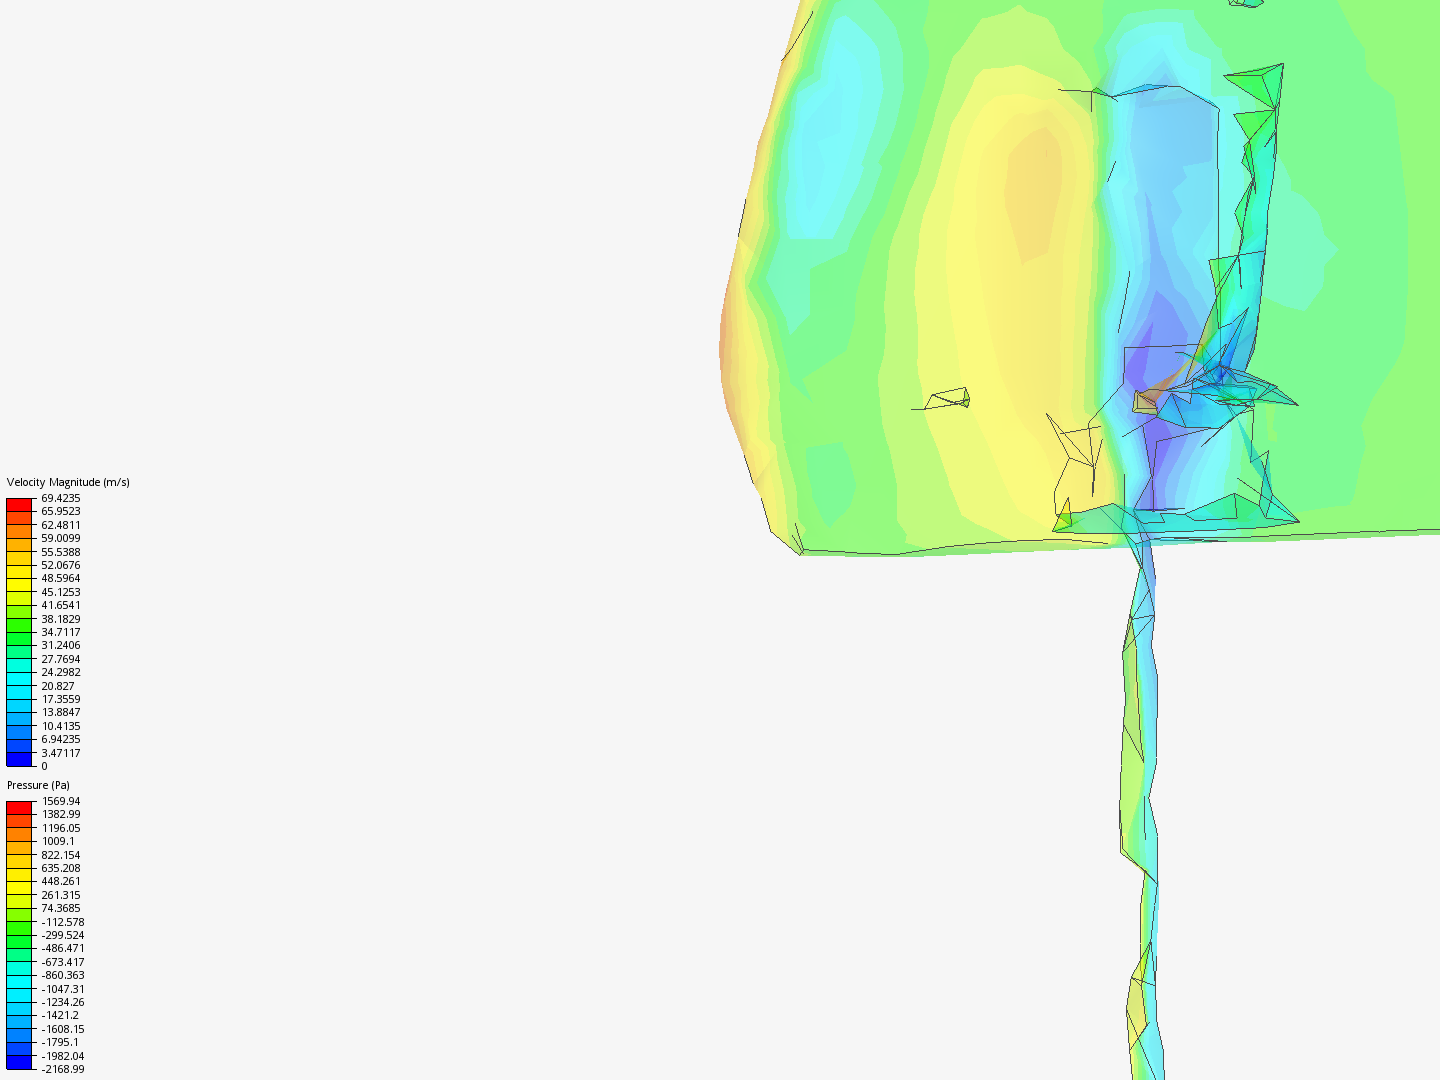Screen dimensions: 1440x1080
Task: Select velocity legend value 52.0676
Action: click(x=61, y=565)
